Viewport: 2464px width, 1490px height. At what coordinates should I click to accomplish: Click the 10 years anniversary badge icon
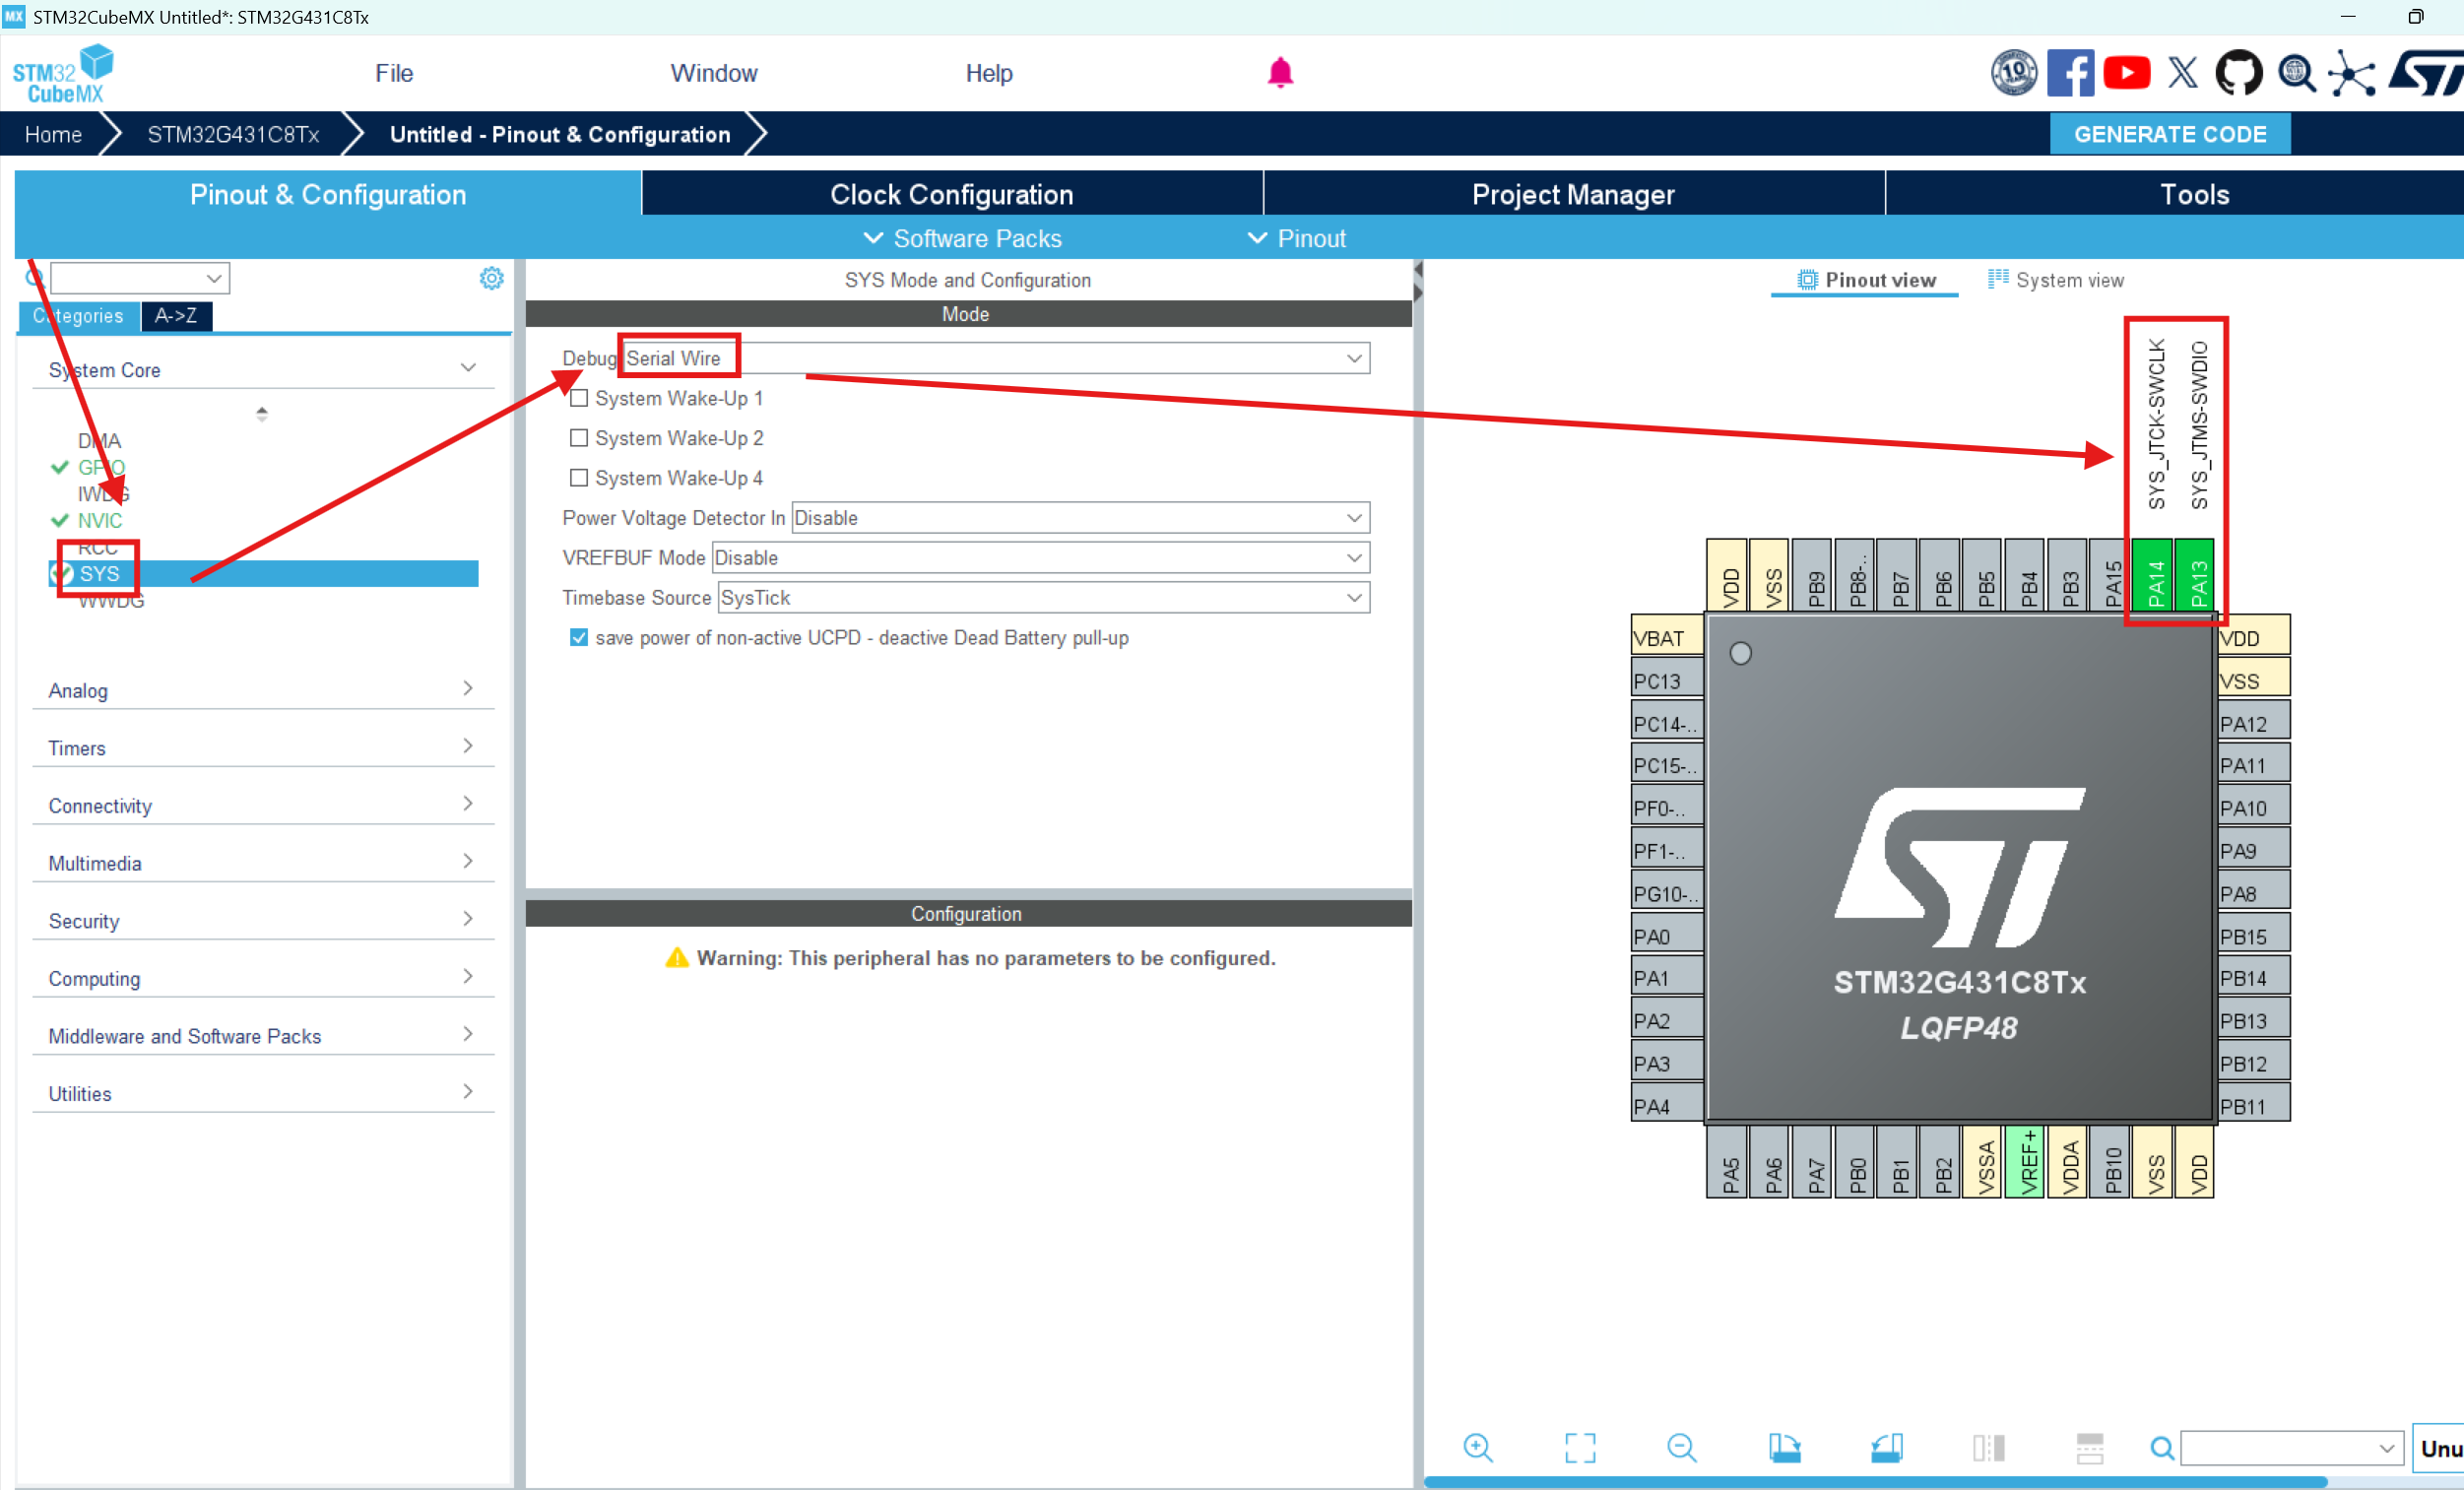pyautogui.click(x=2013, y=73)
